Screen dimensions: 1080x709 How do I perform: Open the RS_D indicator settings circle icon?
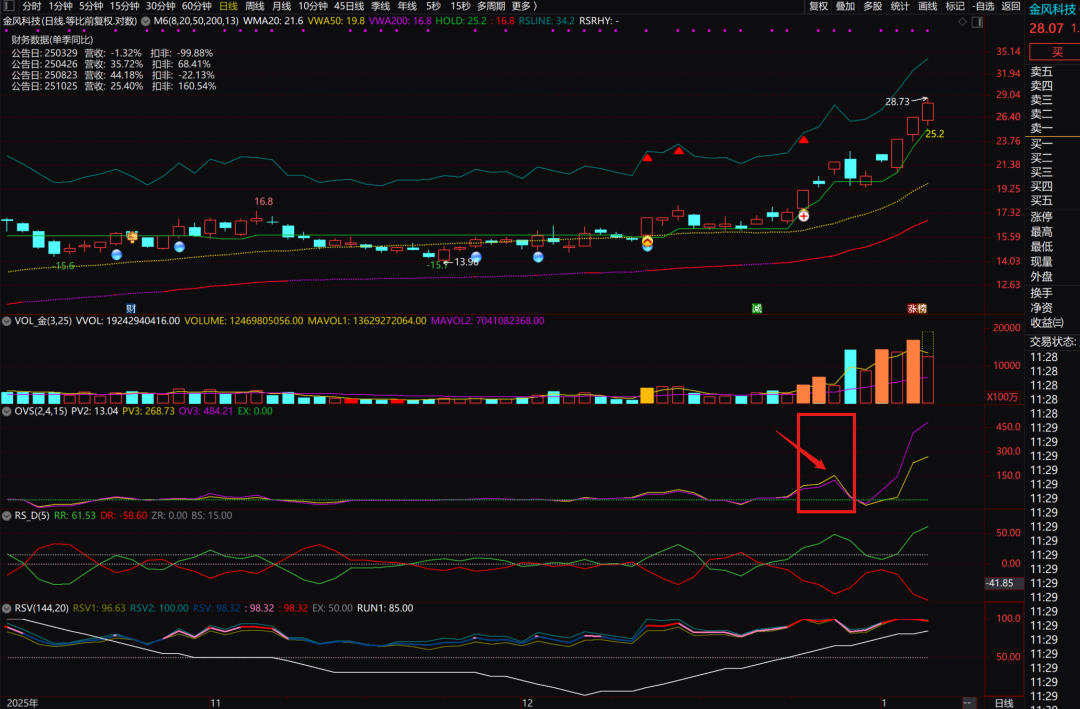tap(6, 515)
